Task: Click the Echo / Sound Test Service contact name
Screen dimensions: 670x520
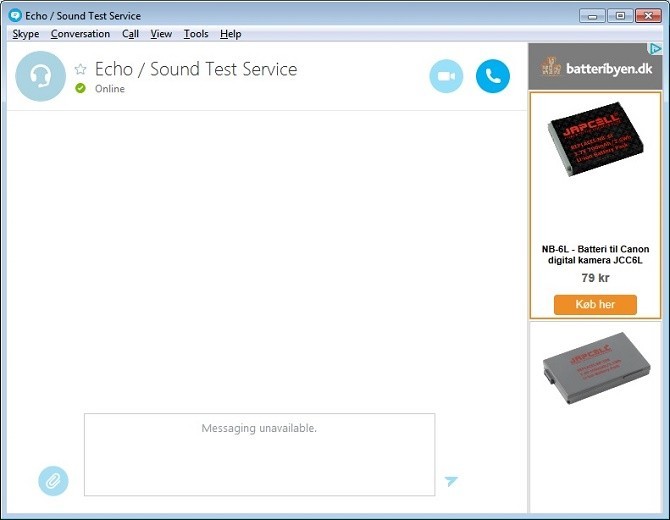Action: coord(196,69)
